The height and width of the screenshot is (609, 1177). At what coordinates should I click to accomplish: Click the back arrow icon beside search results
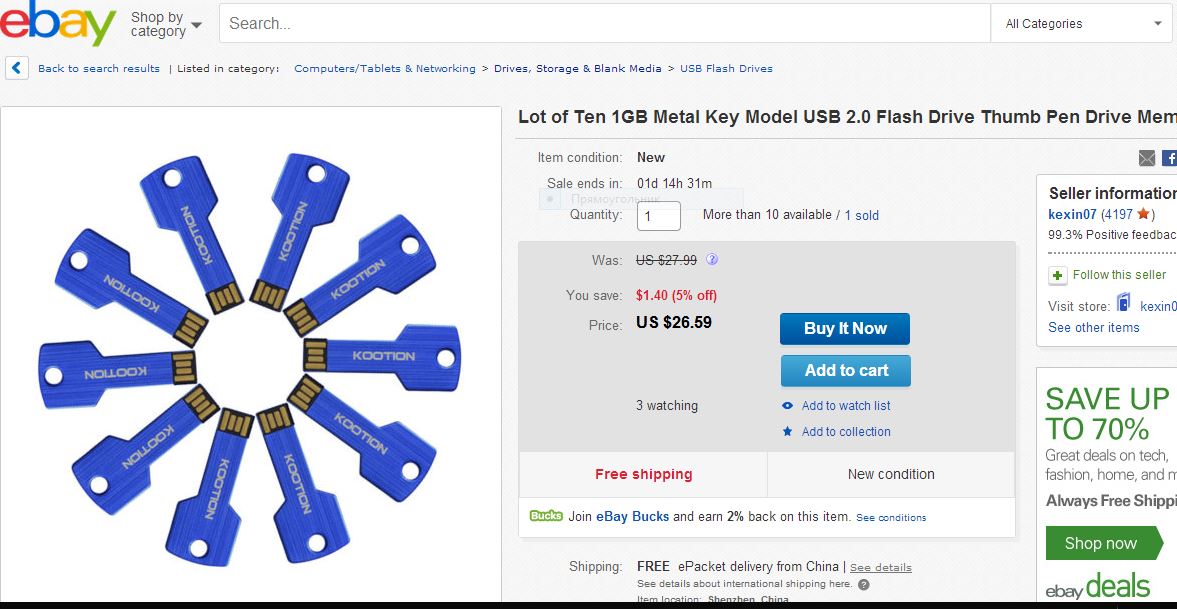tap(17, 68)
